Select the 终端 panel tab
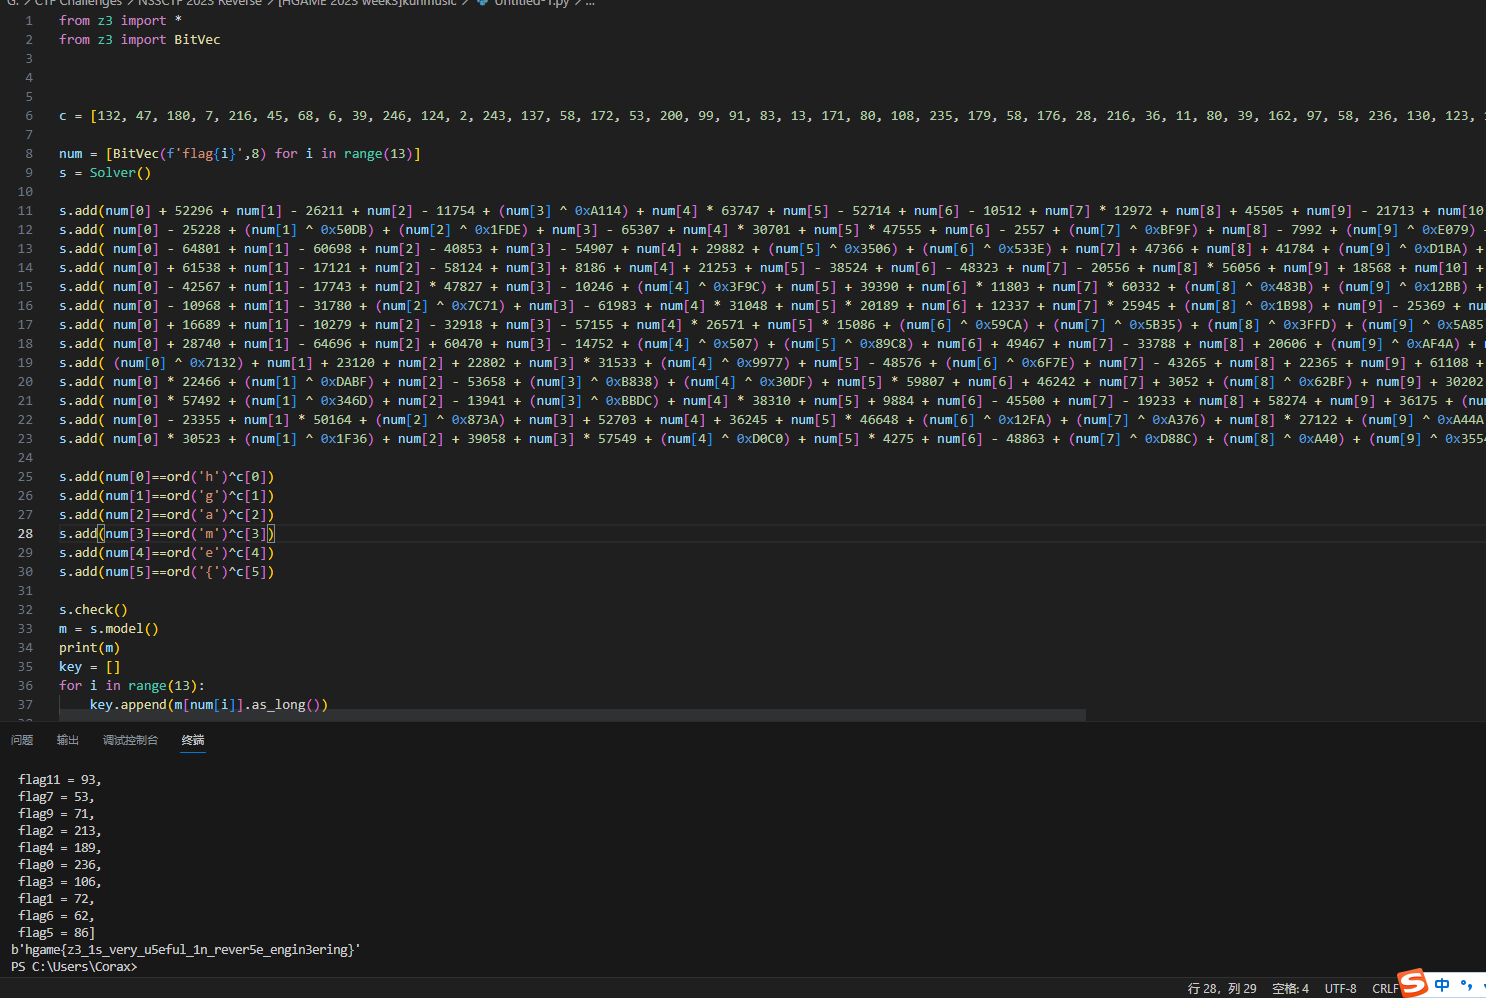This screenshot has height=998, width=1486. coord(193,740)
